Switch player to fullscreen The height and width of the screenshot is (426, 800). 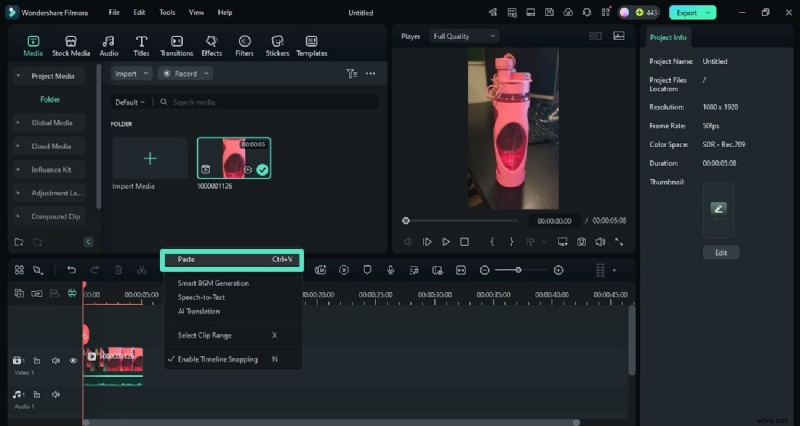tap(619, 242)
